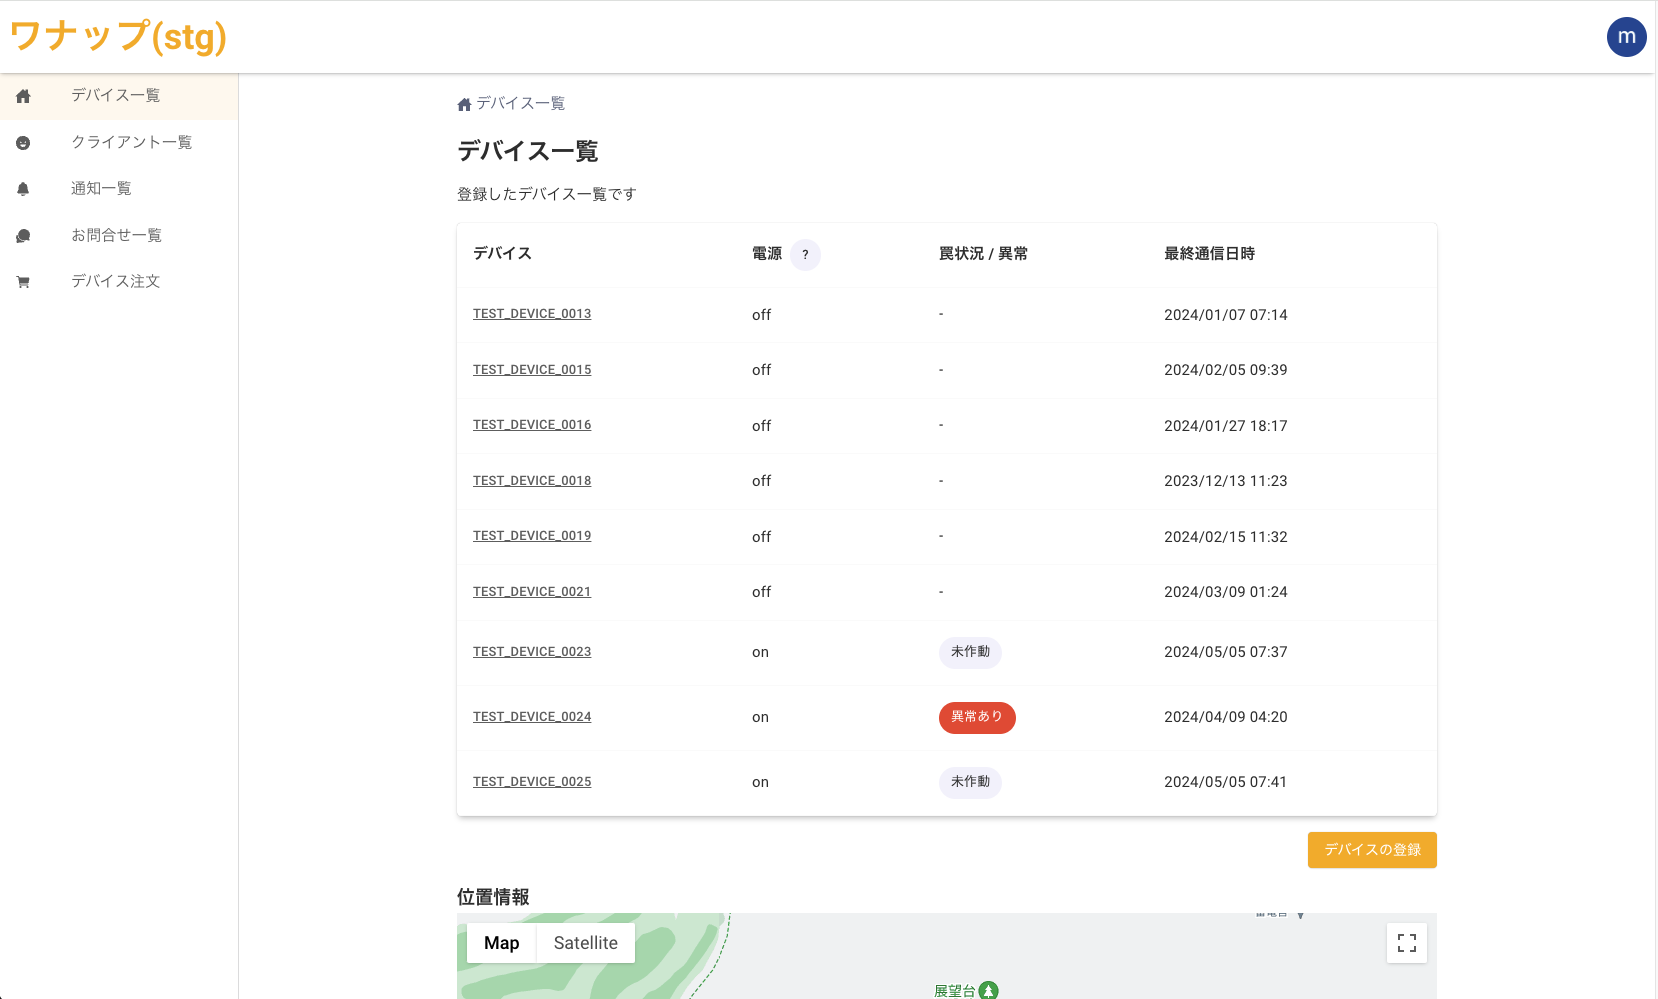Viewport: 1658px width, 999px height.
Task: Open デバイス注文 in the sidebar
Action: pyautogui.click(x=119, y=282)
